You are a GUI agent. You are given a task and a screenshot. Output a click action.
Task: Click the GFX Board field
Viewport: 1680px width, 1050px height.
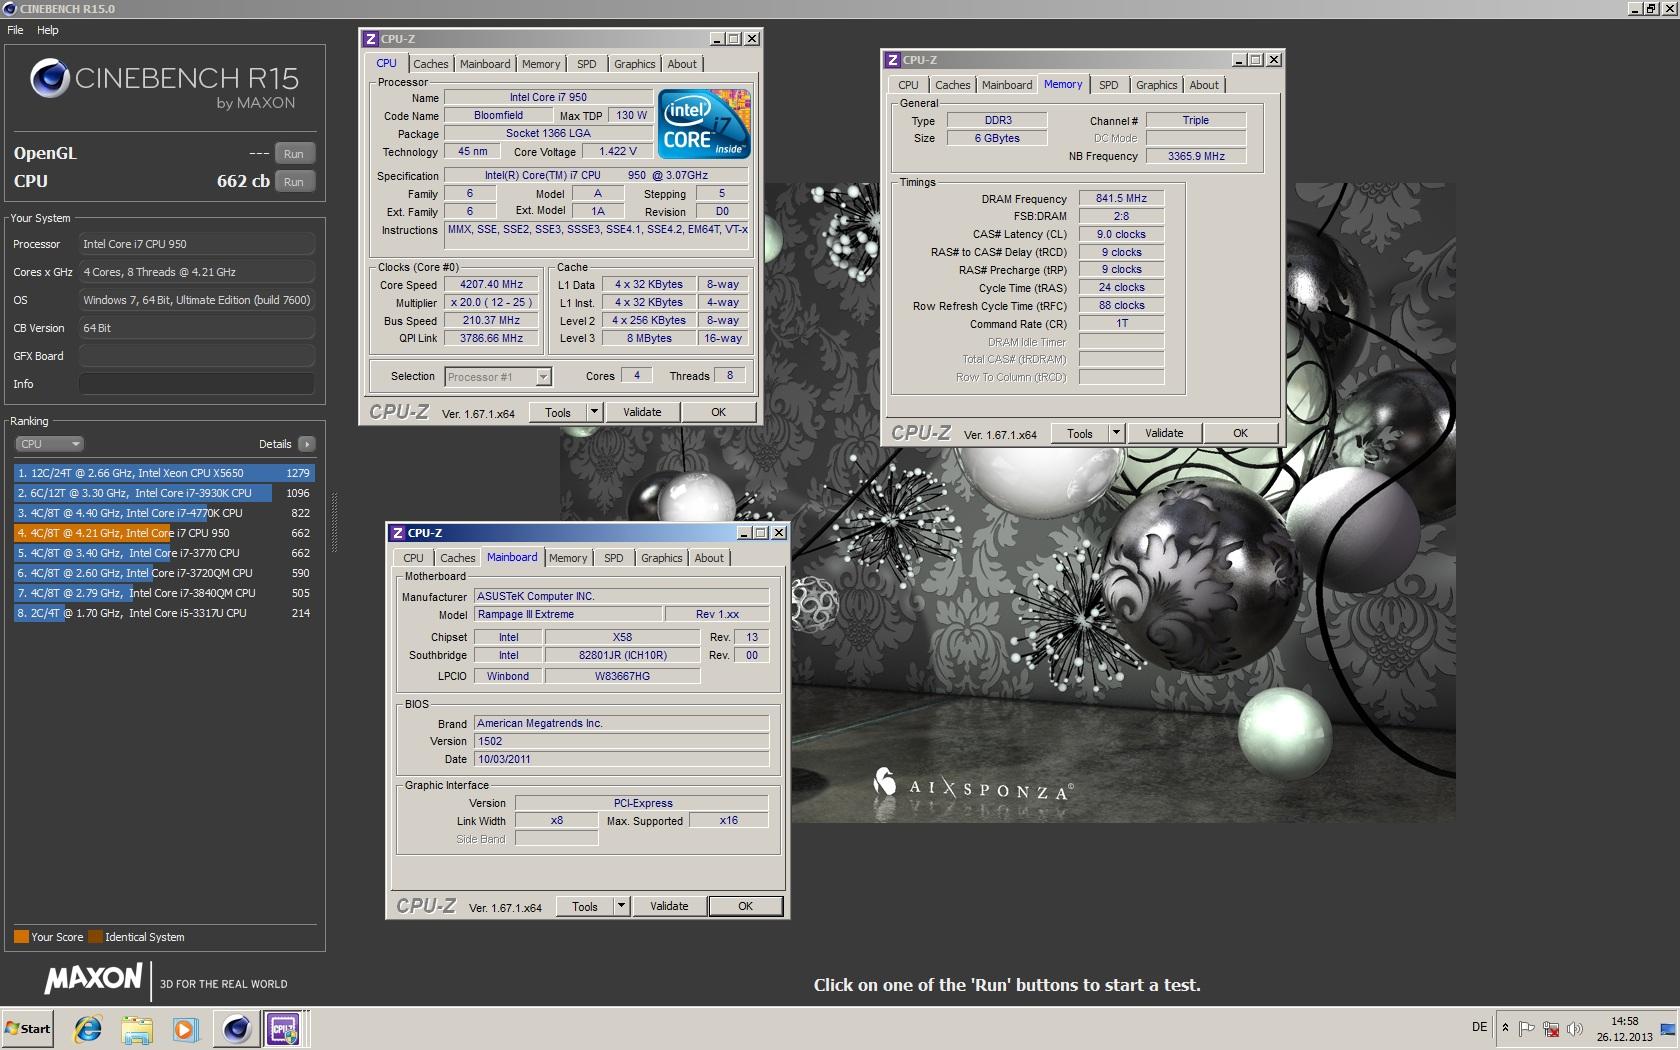(197, 356)
